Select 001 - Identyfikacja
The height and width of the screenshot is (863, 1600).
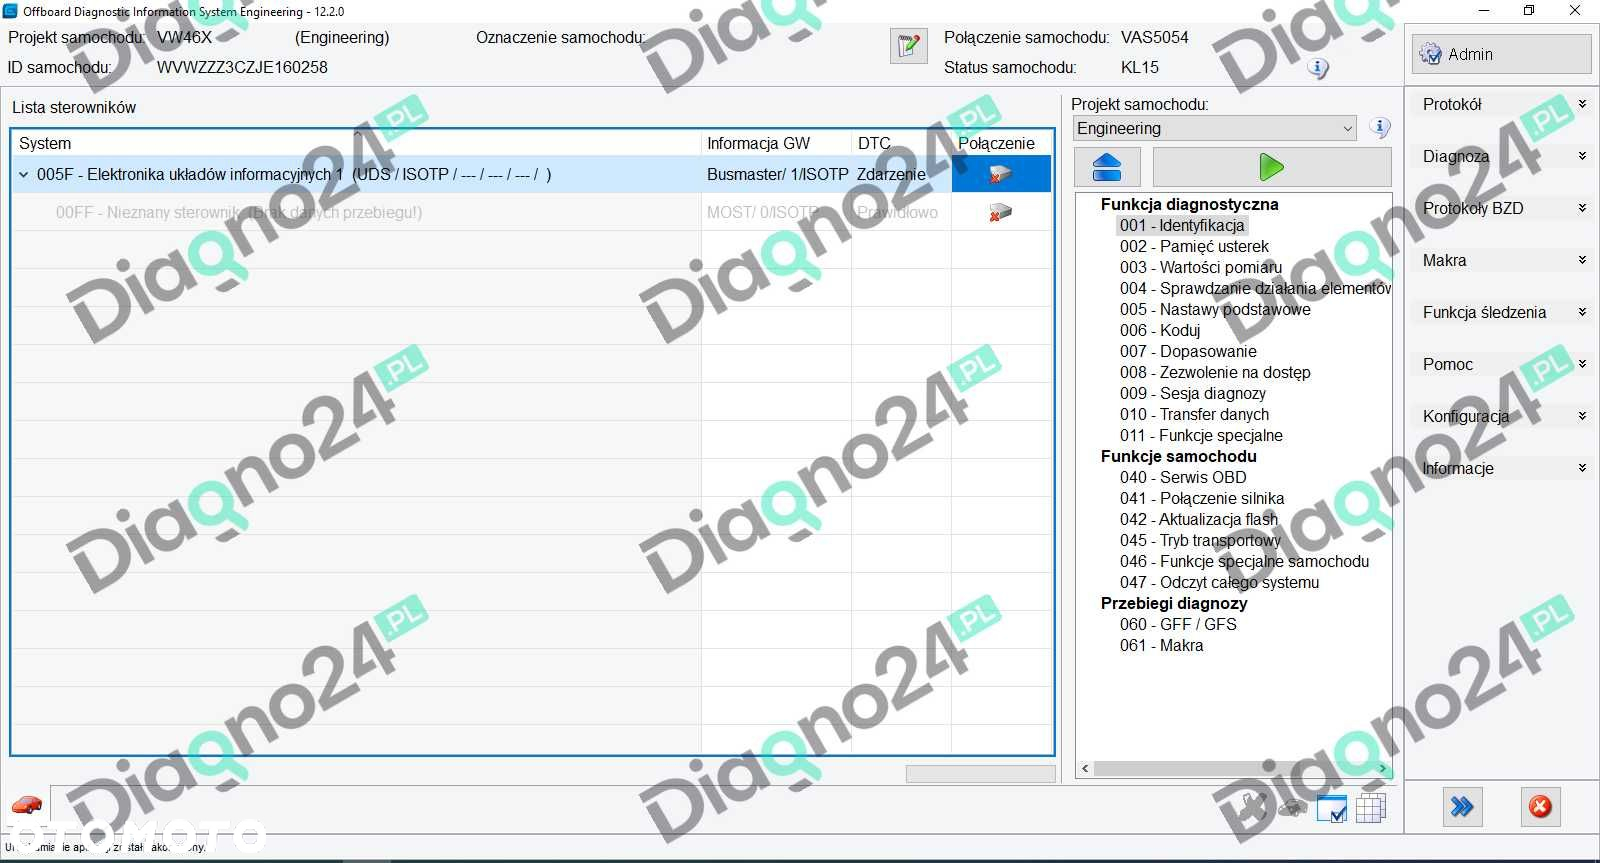point(1182,225)
